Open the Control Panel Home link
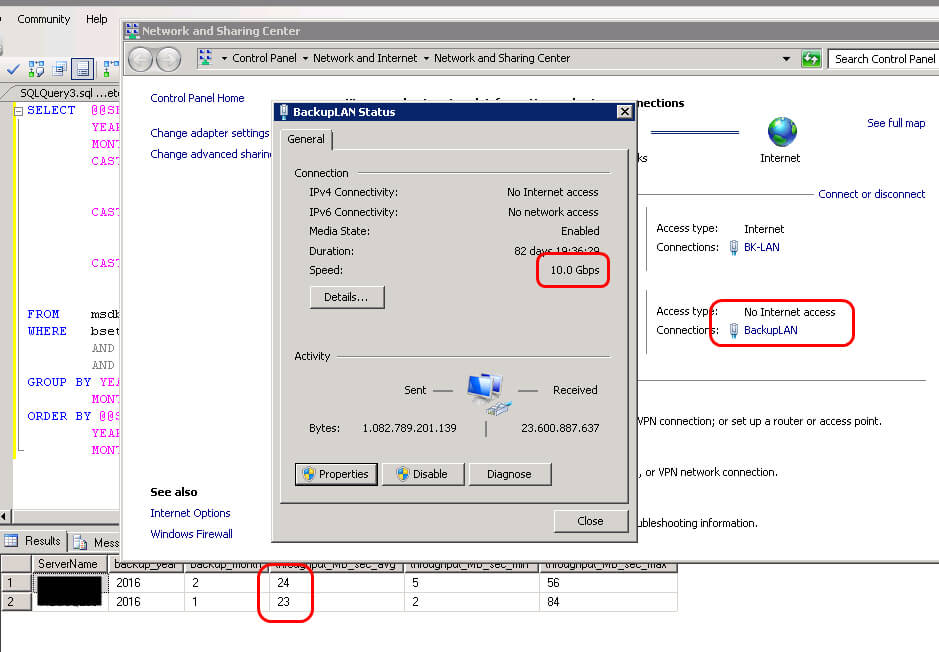 197,98
